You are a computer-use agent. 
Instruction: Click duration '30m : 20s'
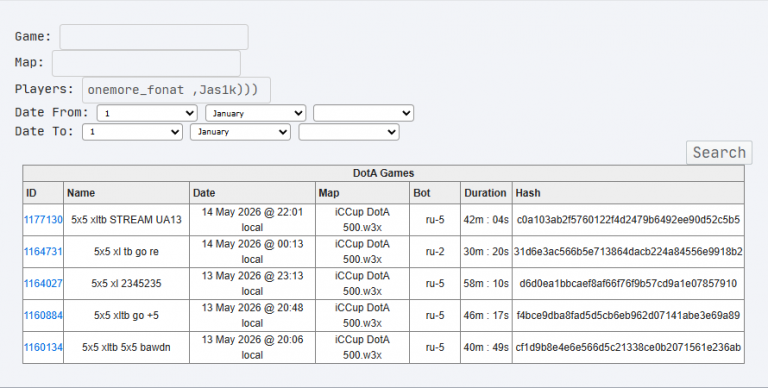tap(486, 251)
